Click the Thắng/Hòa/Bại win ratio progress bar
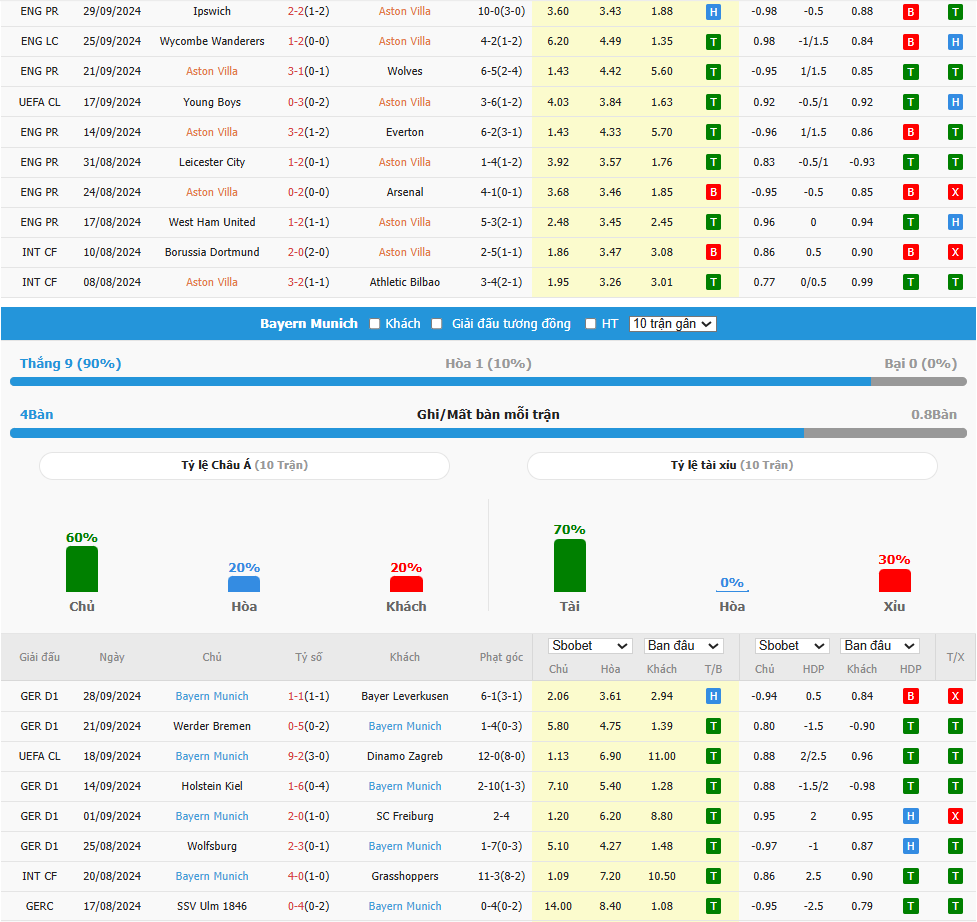Image resolution: width=977 pixels, height=922 pixels. pyautogui.click(x=488, y=382)
